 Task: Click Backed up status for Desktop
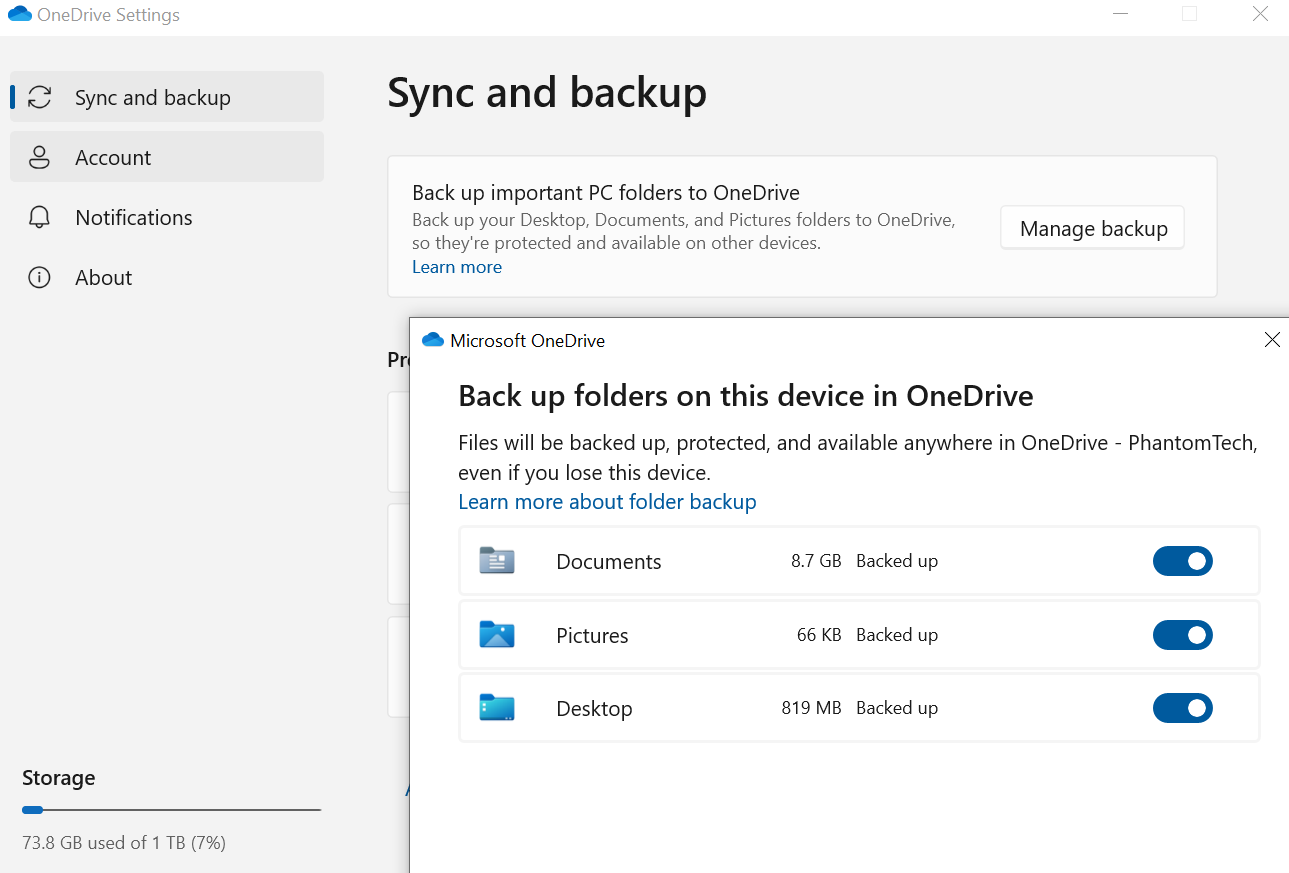point(897,708)
